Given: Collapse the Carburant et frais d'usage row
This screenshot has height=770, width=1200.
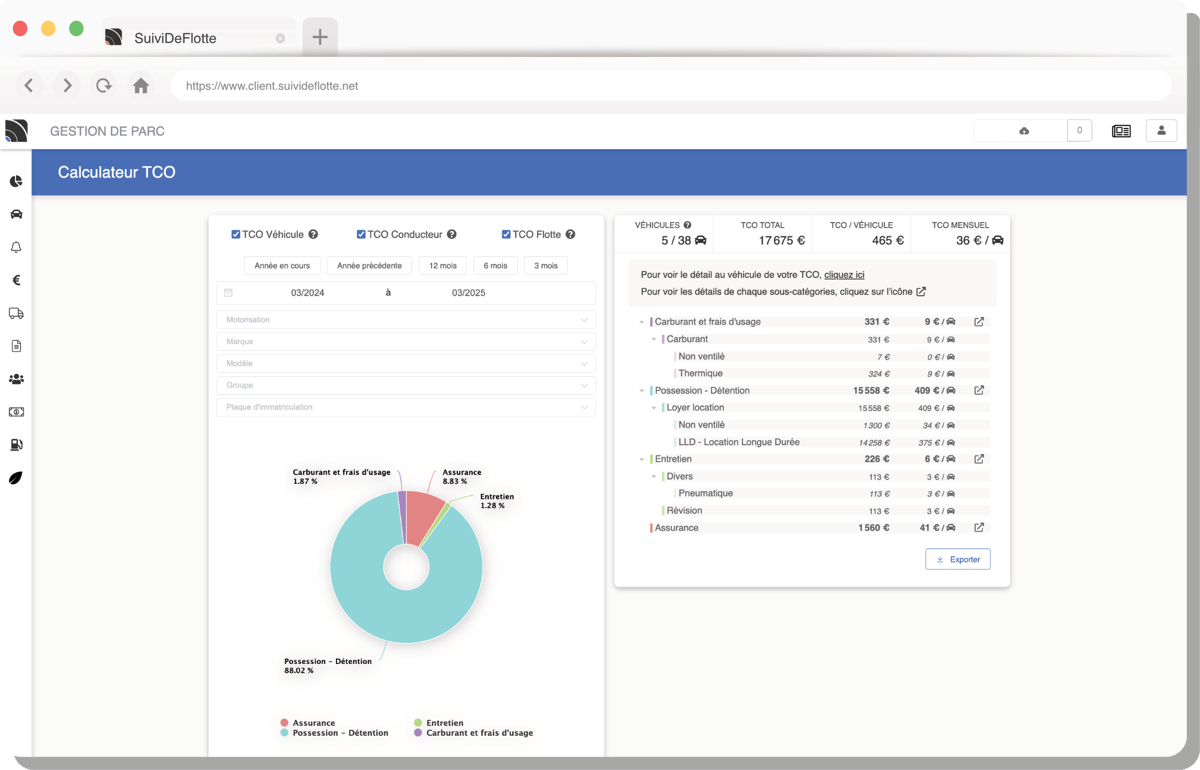Looking at the screenshot, I should [642, 322].
